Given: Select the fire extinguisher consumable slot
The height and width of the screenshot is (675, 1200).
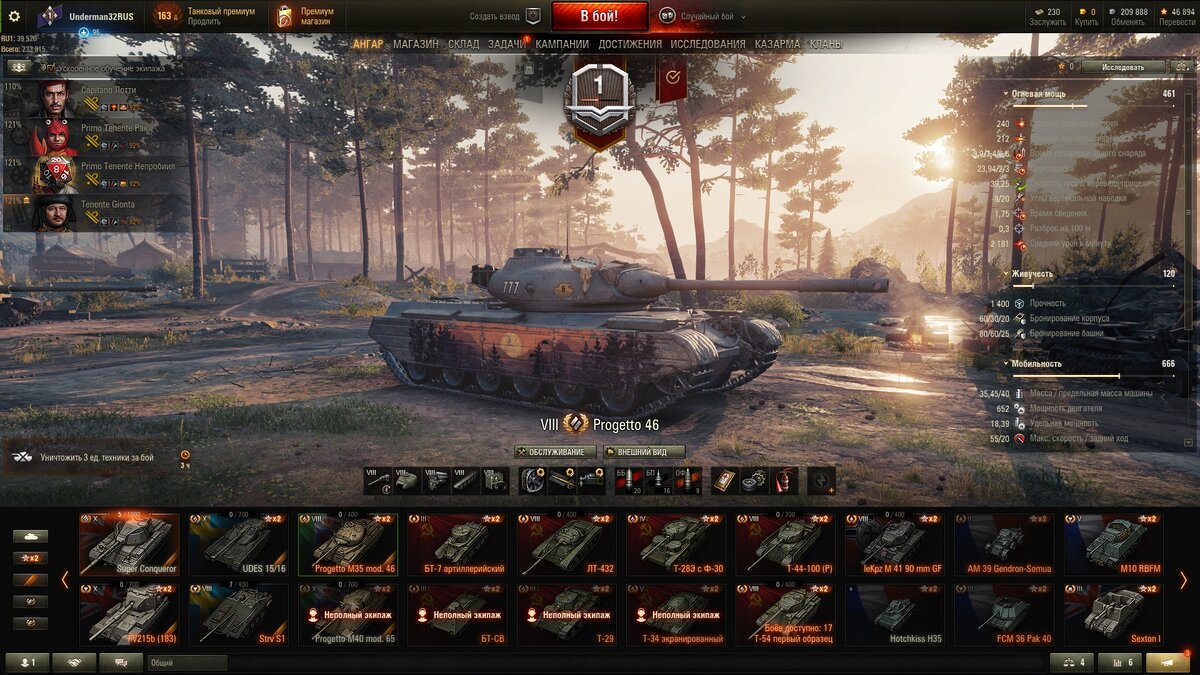Looking at the screenshot, I should 785,480.
